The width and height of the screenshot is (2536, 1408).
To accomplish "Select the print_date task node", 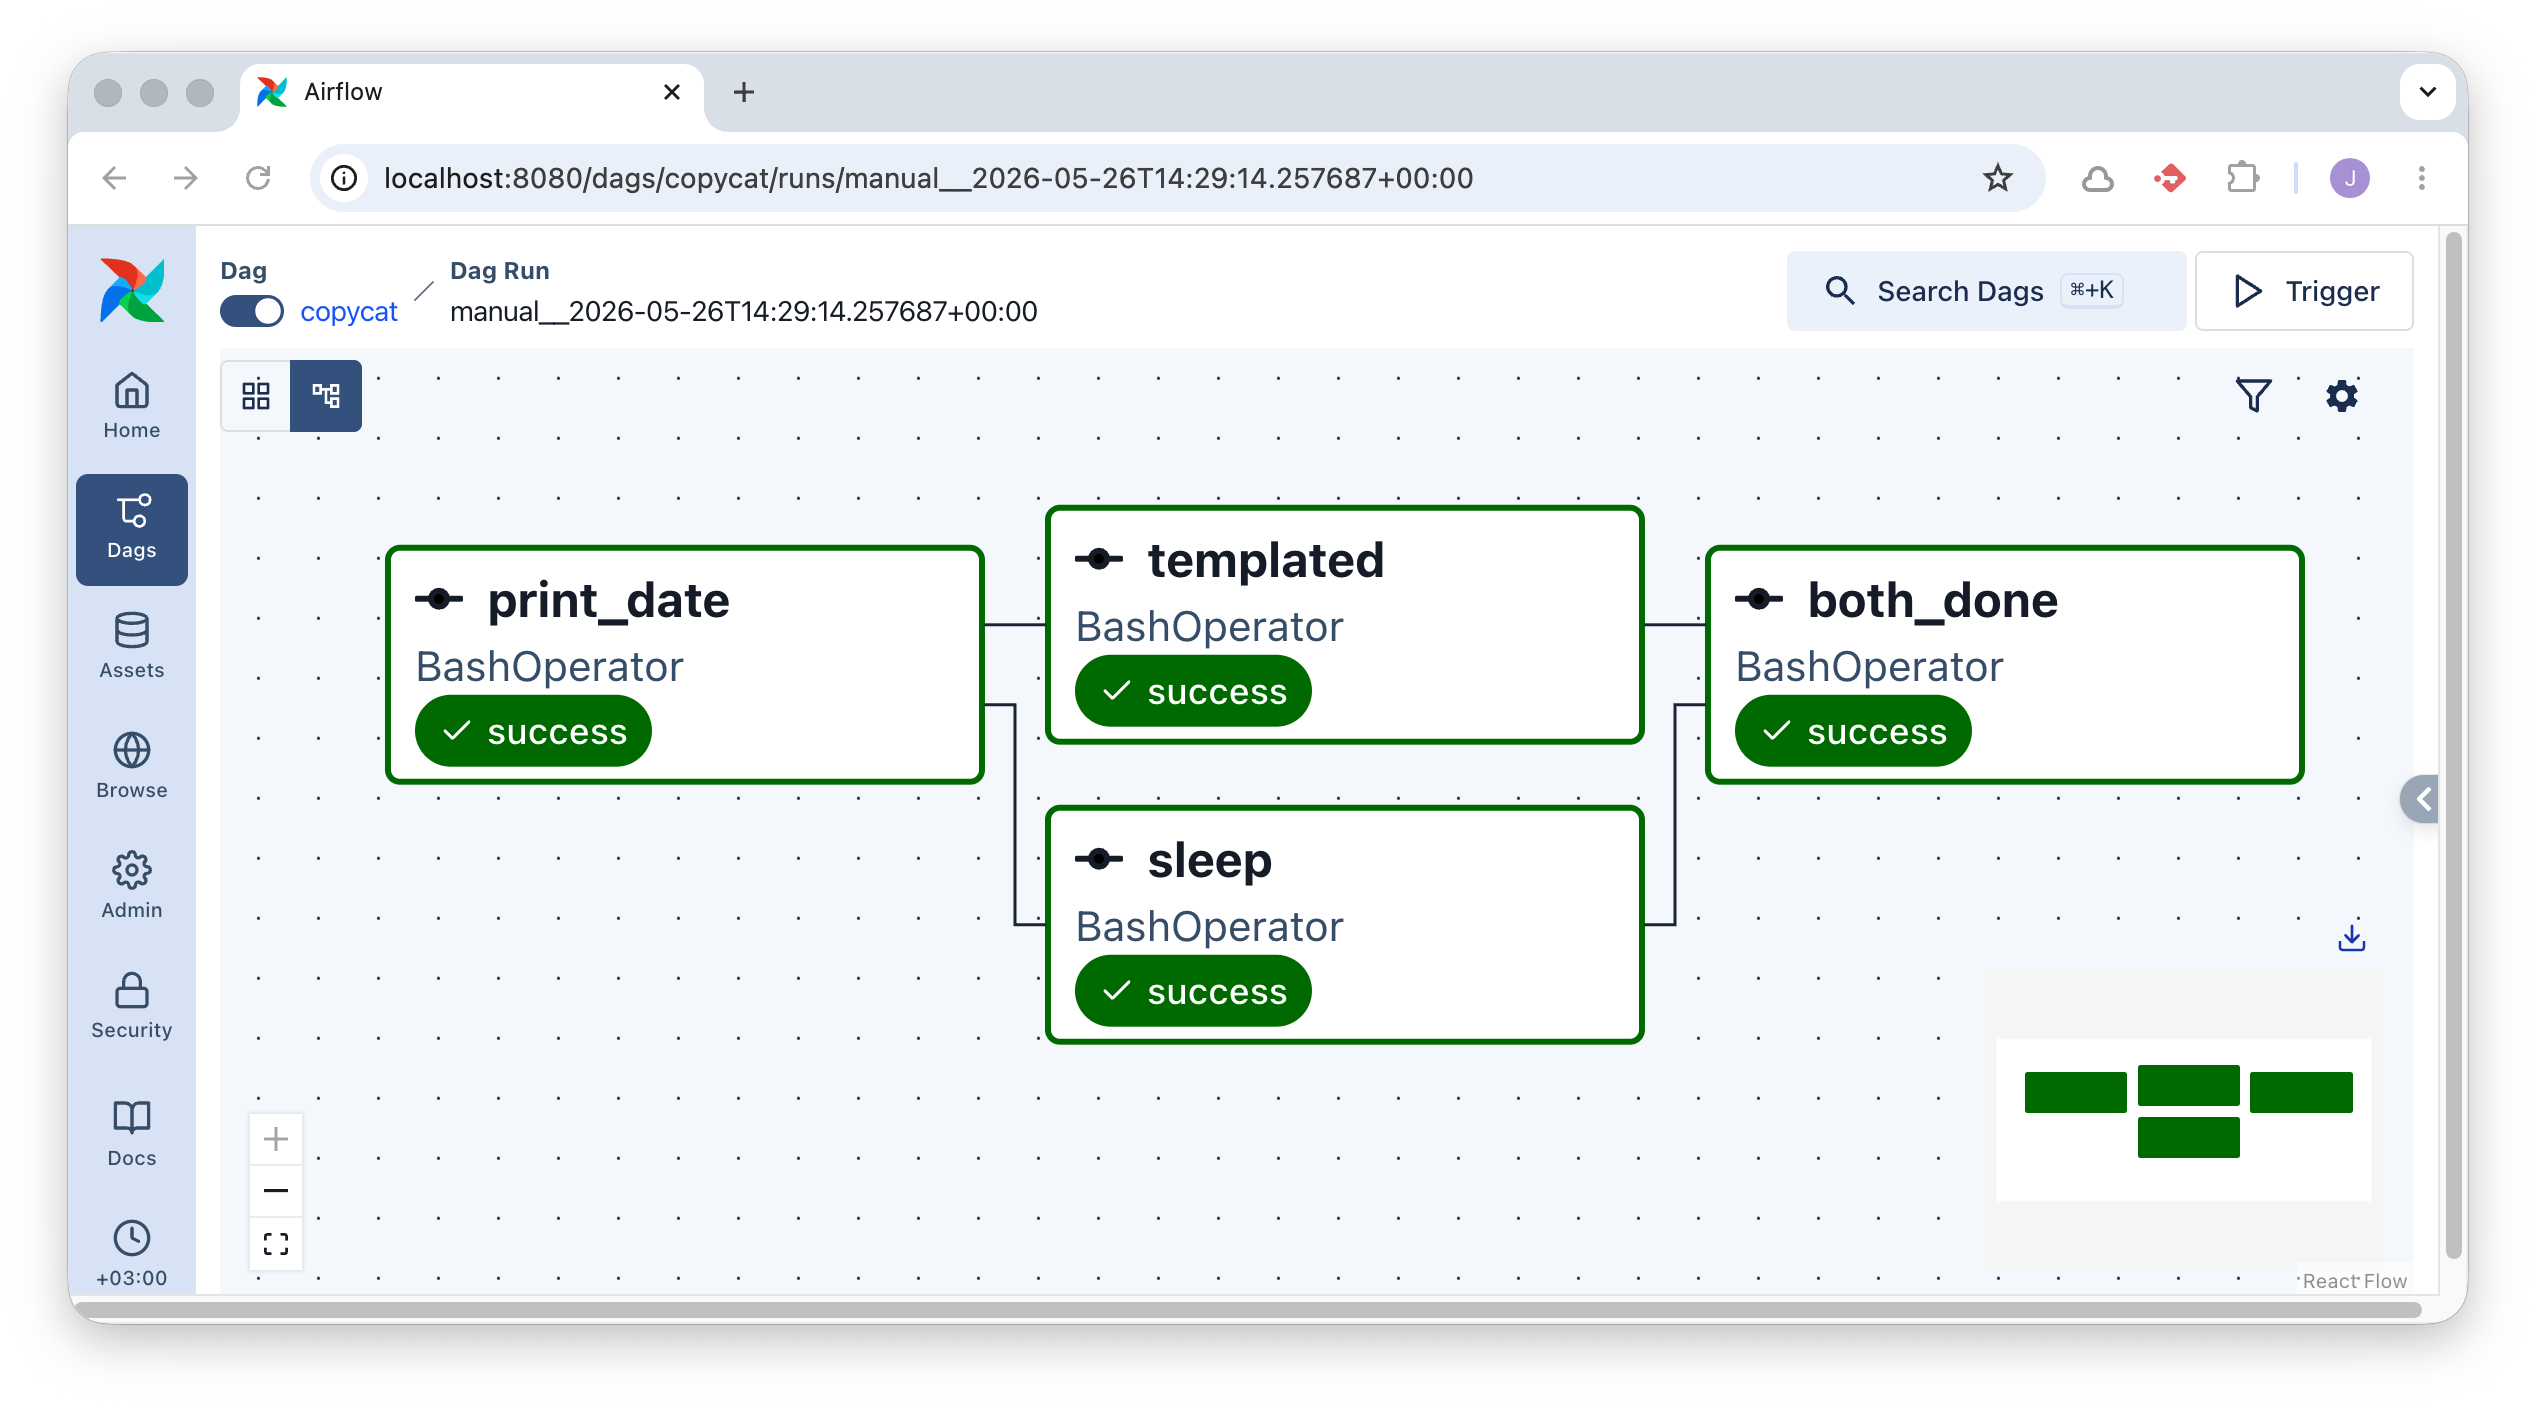I will point(685,665).
